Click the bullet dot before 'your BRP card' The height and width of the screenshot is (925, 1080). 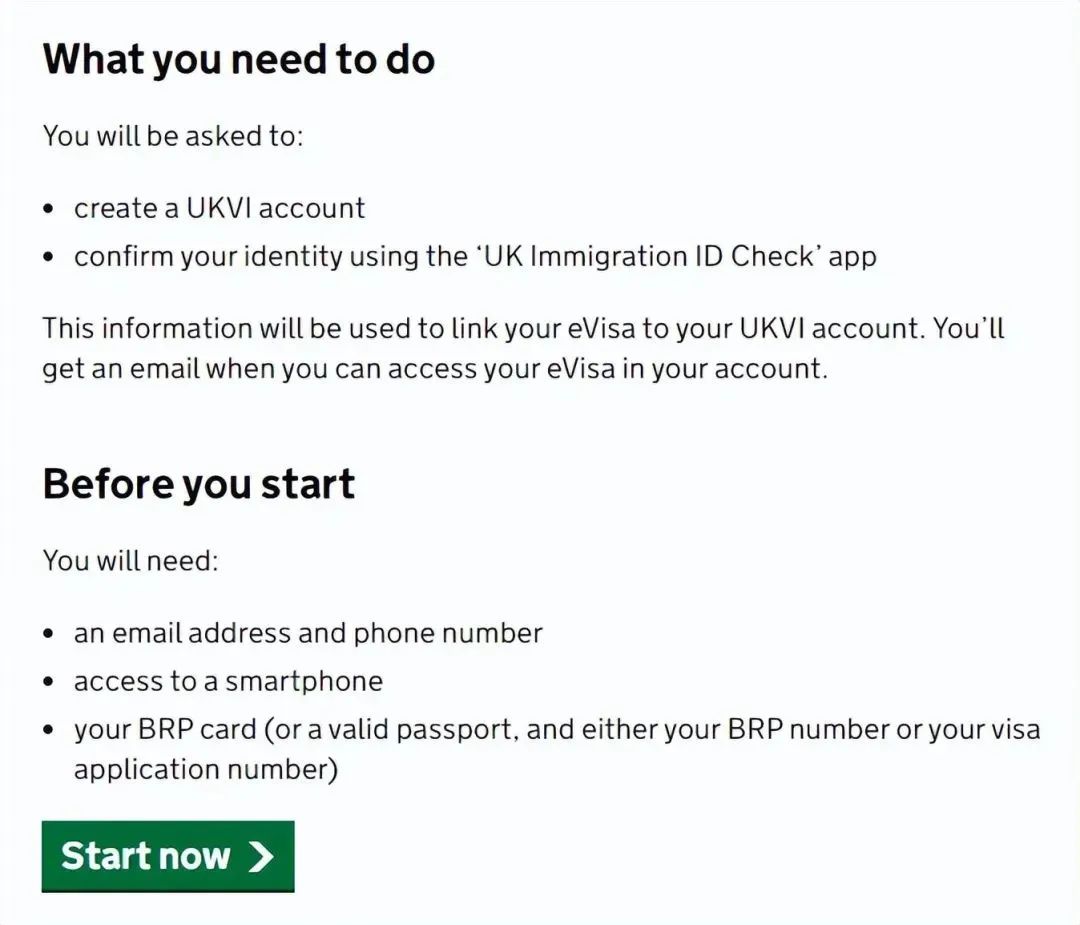pos(48,730)
